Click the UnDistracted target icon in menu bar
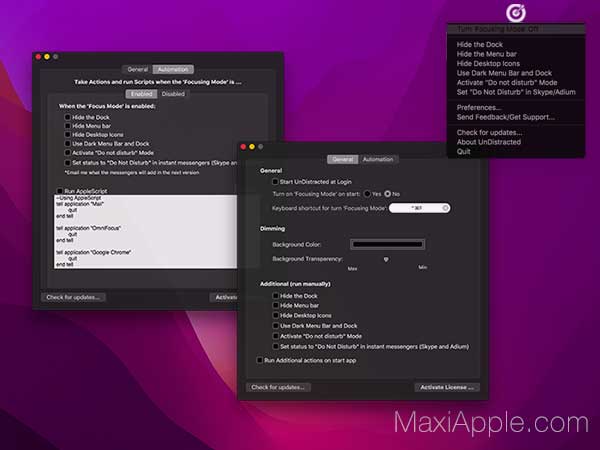 (515, 13)
